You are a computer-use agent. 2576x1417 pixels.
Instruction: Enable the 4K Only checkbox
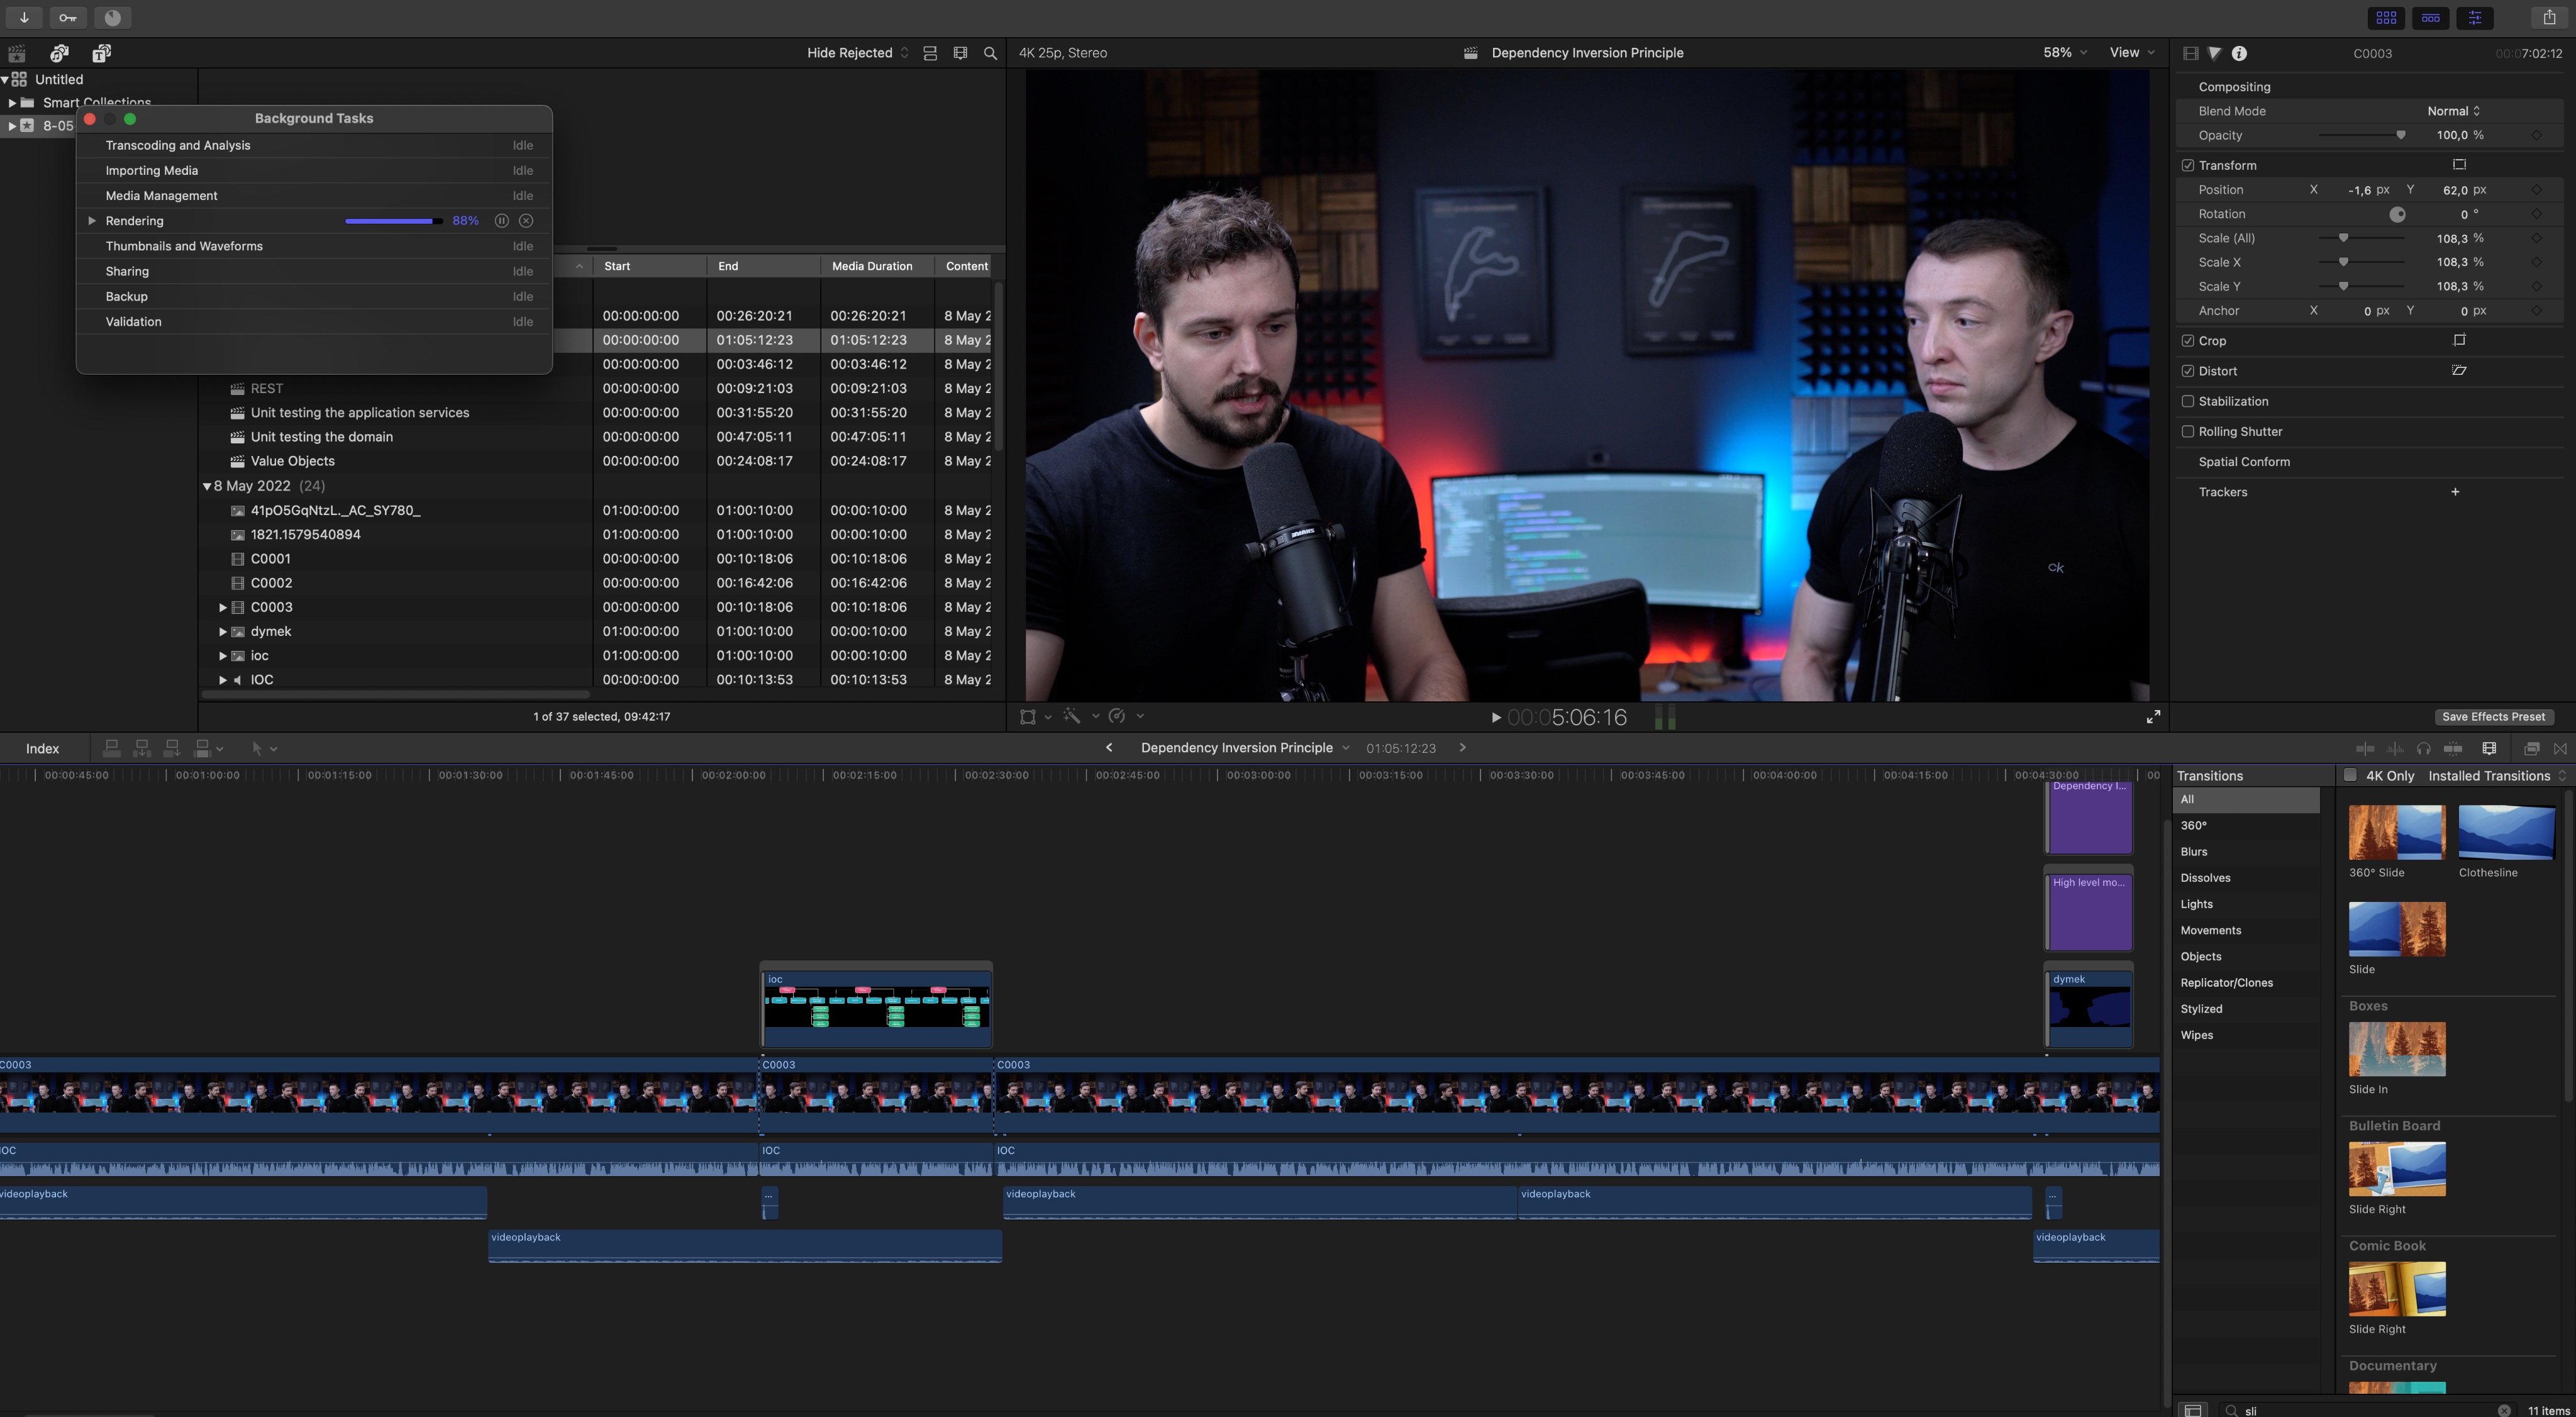tap(2350, 775)
